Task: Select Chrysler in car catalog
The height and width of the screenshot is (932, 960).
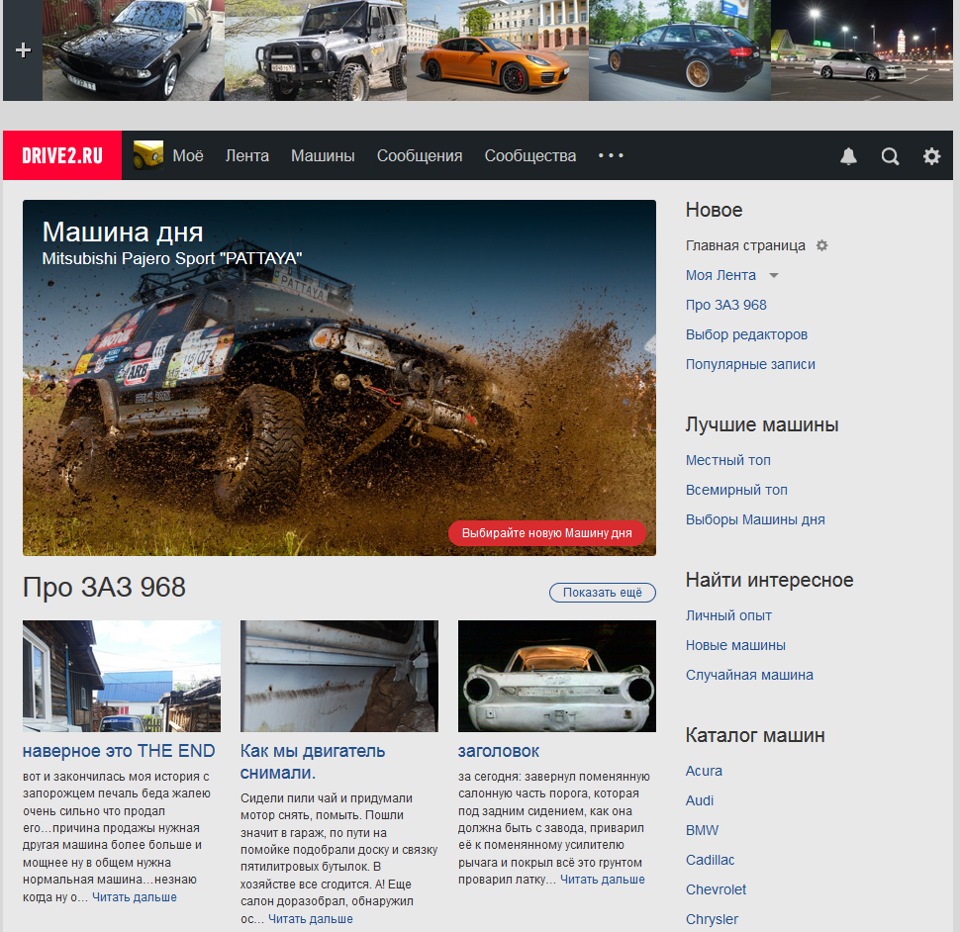Action: [711, 919]
